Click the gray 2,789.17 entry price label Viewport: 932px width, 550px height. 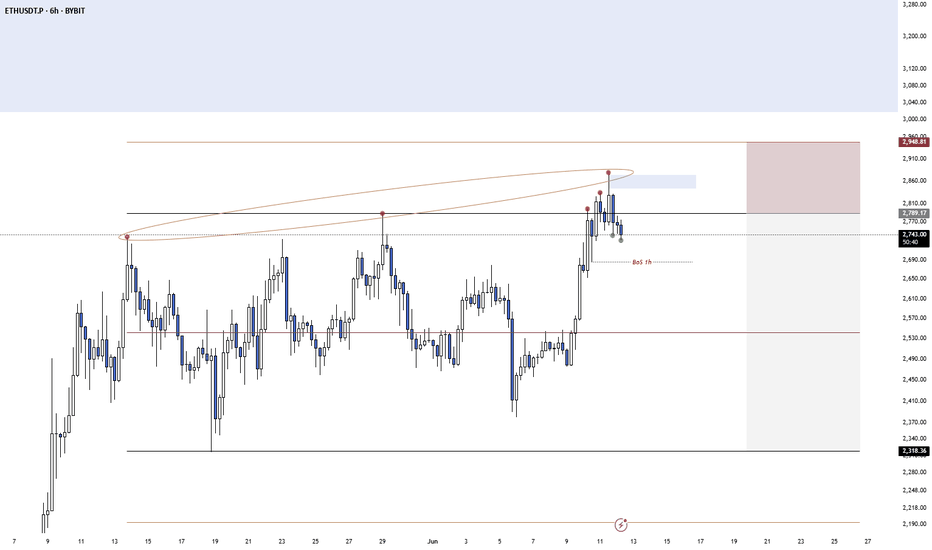(x=914, y=213)
